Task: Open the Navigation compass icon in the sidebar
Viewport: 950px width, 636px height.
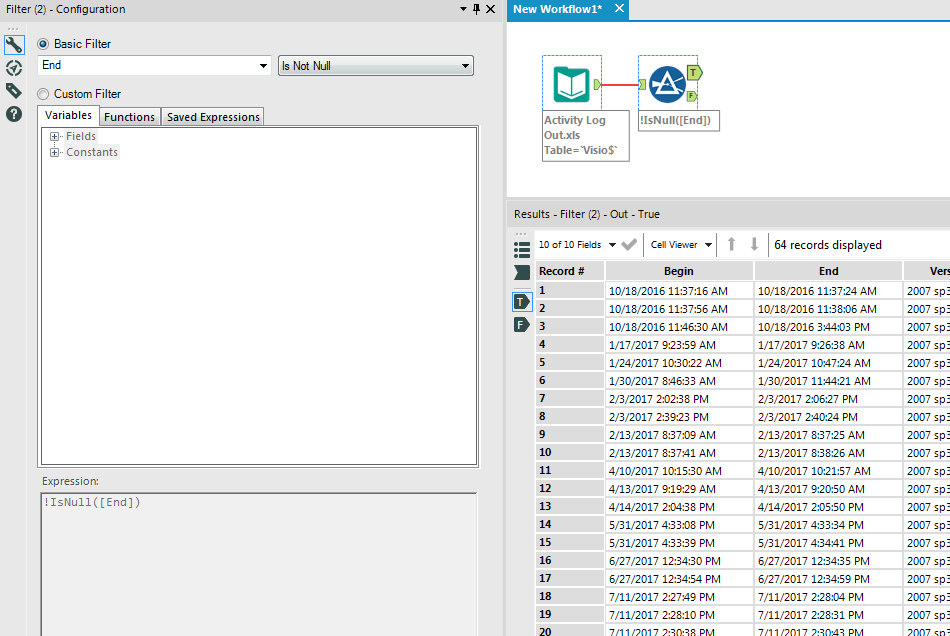Action: point(14,68)
